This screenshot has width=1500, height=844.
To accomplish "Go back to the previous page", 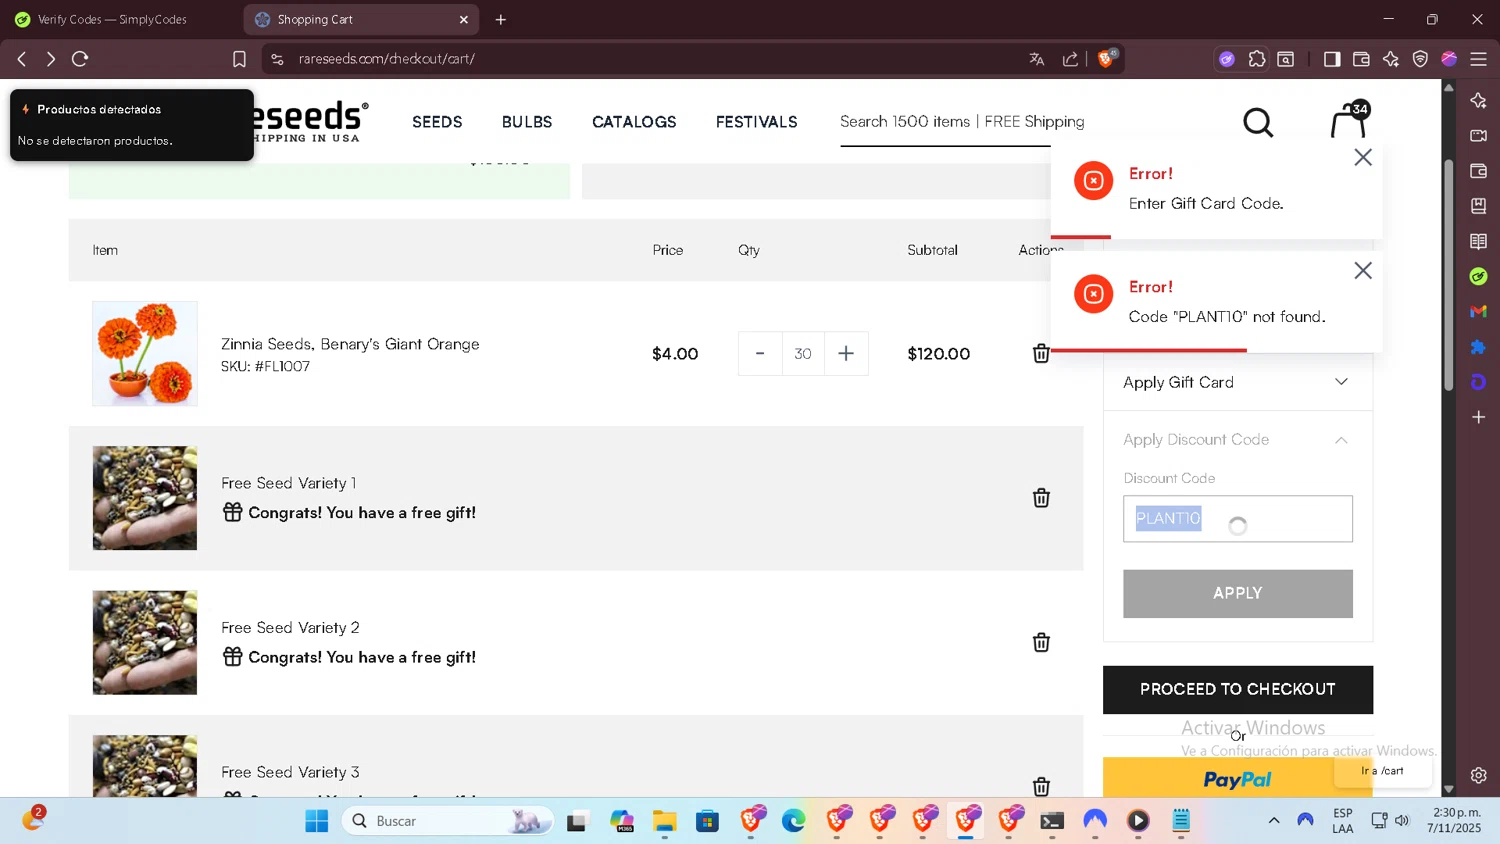I will click(22, 59).
